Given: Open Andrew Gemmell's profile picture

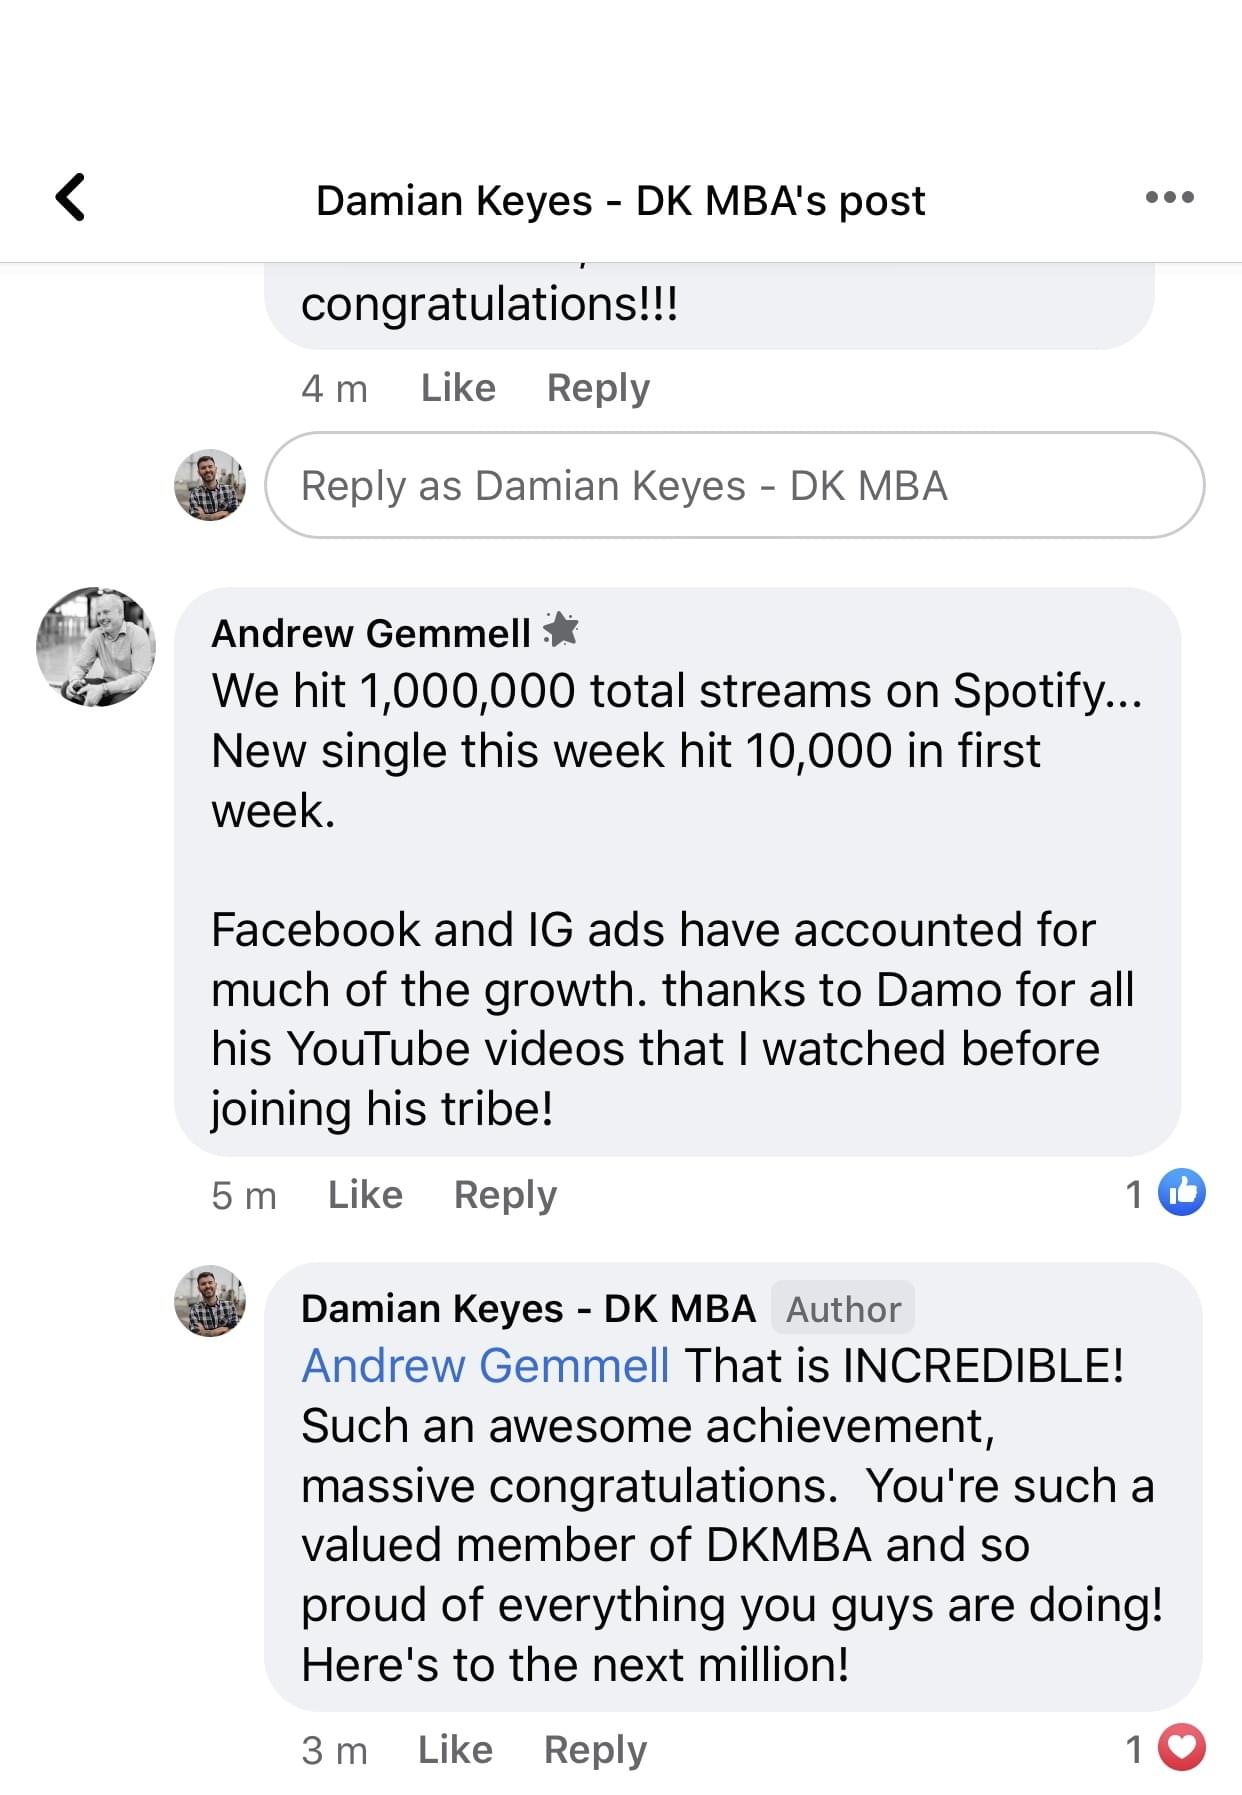Looking at the screenshot, I should click(x=96, y=647).
